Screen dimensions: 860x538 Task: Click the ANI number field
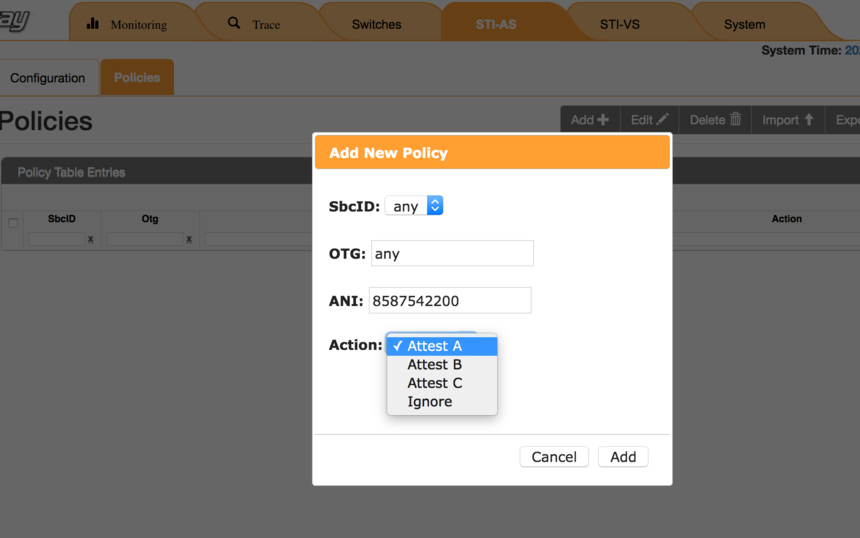(x=450, y=301)
